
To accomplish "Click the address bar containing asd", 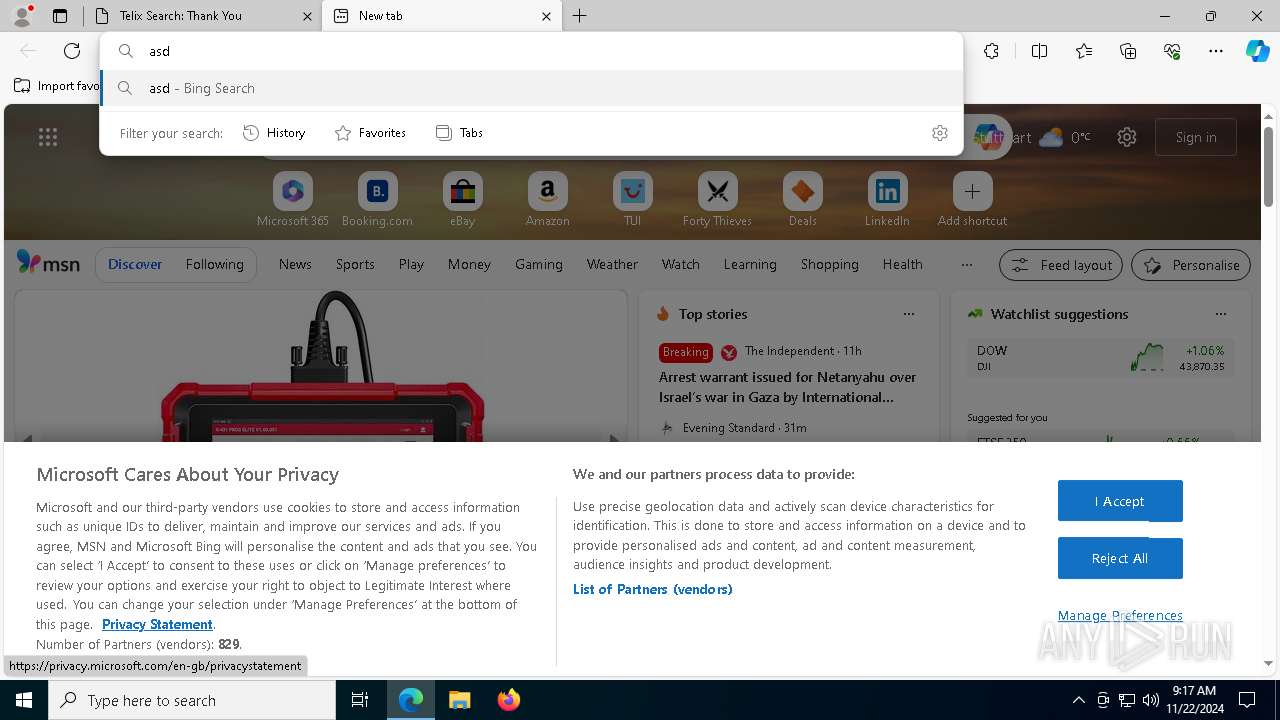I will (x=532, y=51).
